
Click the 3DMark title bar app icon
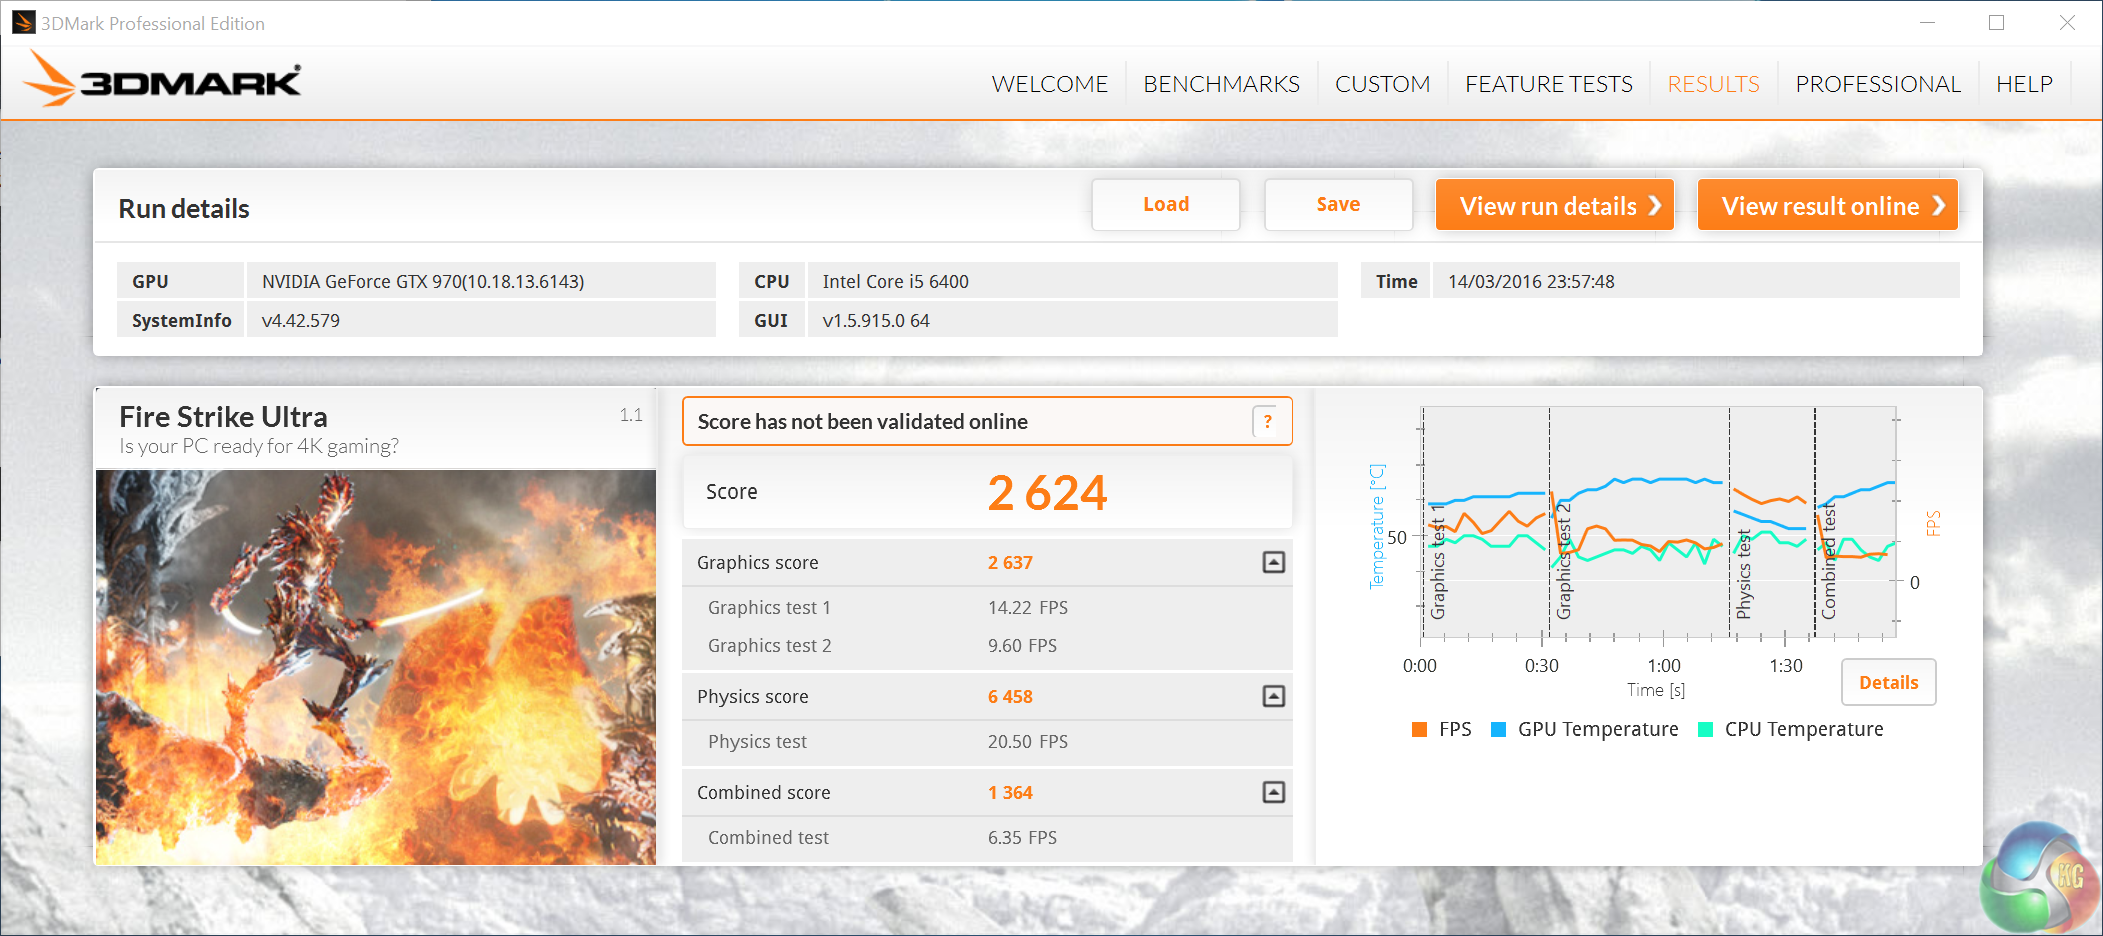tap(23, 22)
